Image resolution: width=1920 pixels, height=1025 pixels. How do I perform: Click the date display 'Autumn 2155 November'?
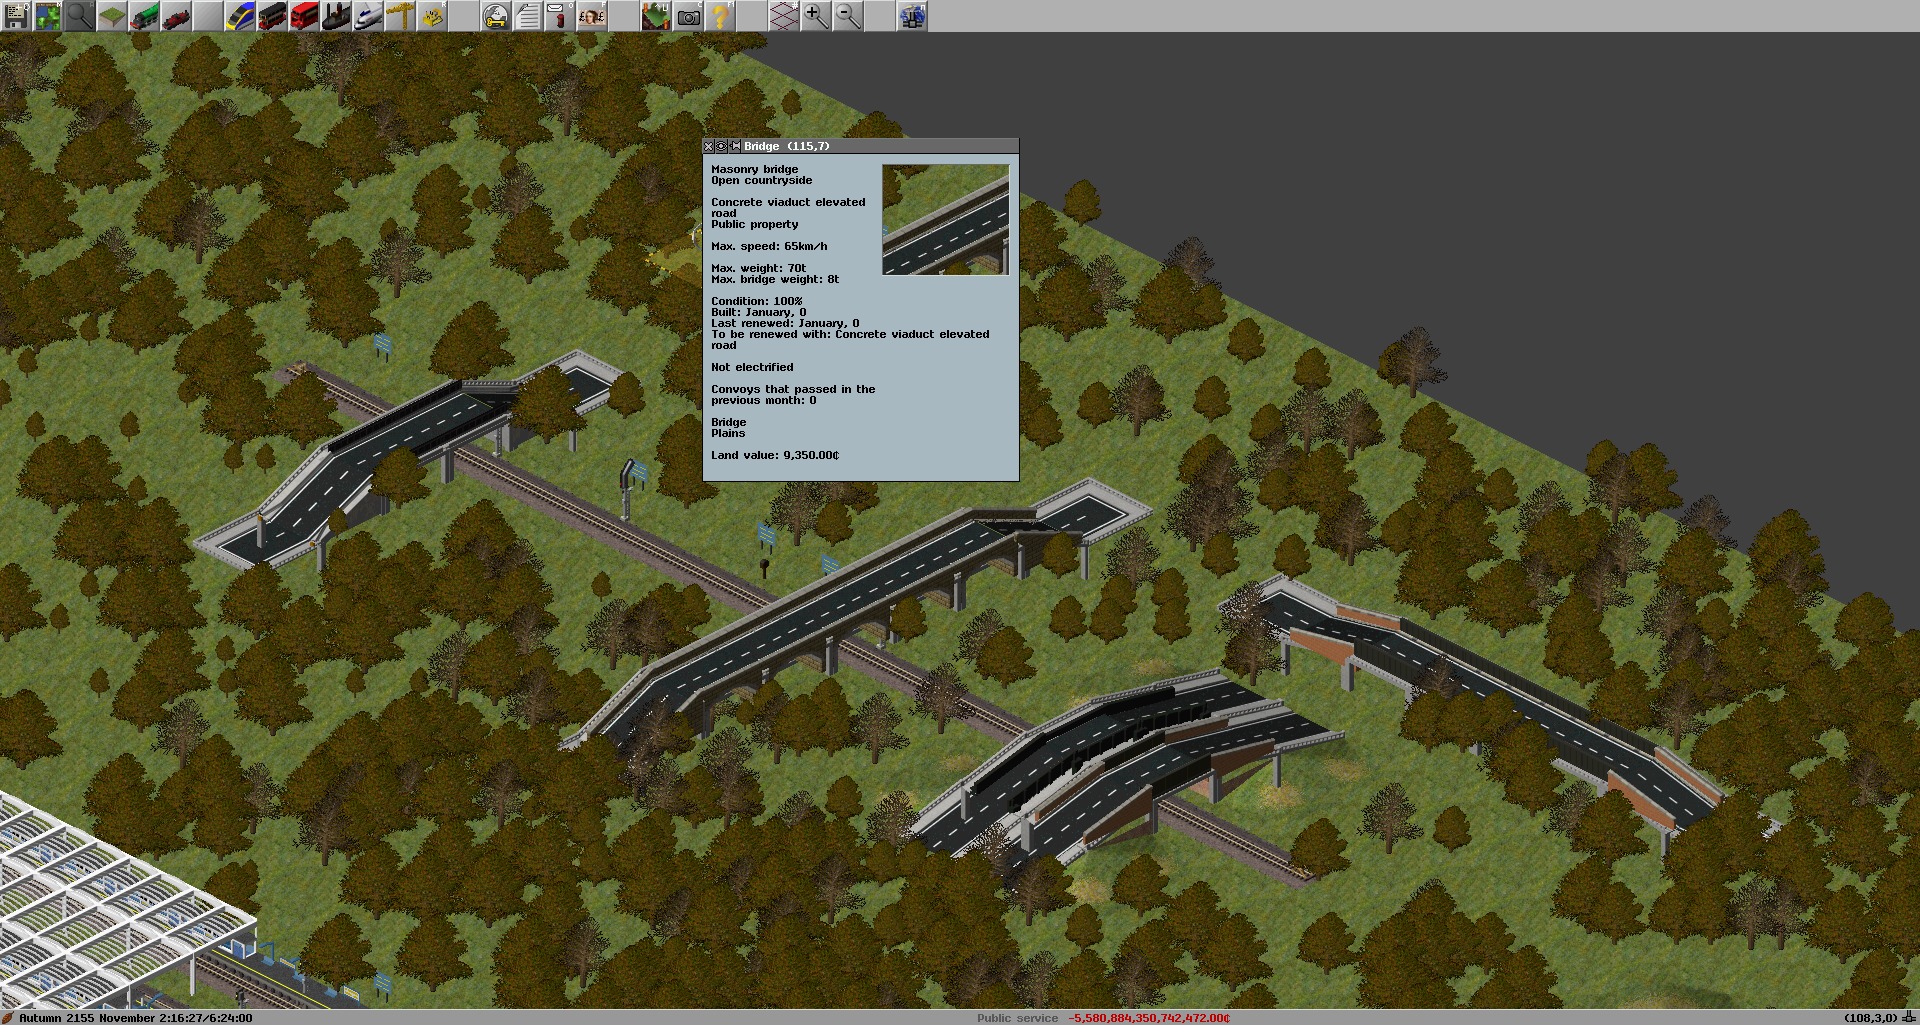pyautogui.click(x=86, y=1018)
